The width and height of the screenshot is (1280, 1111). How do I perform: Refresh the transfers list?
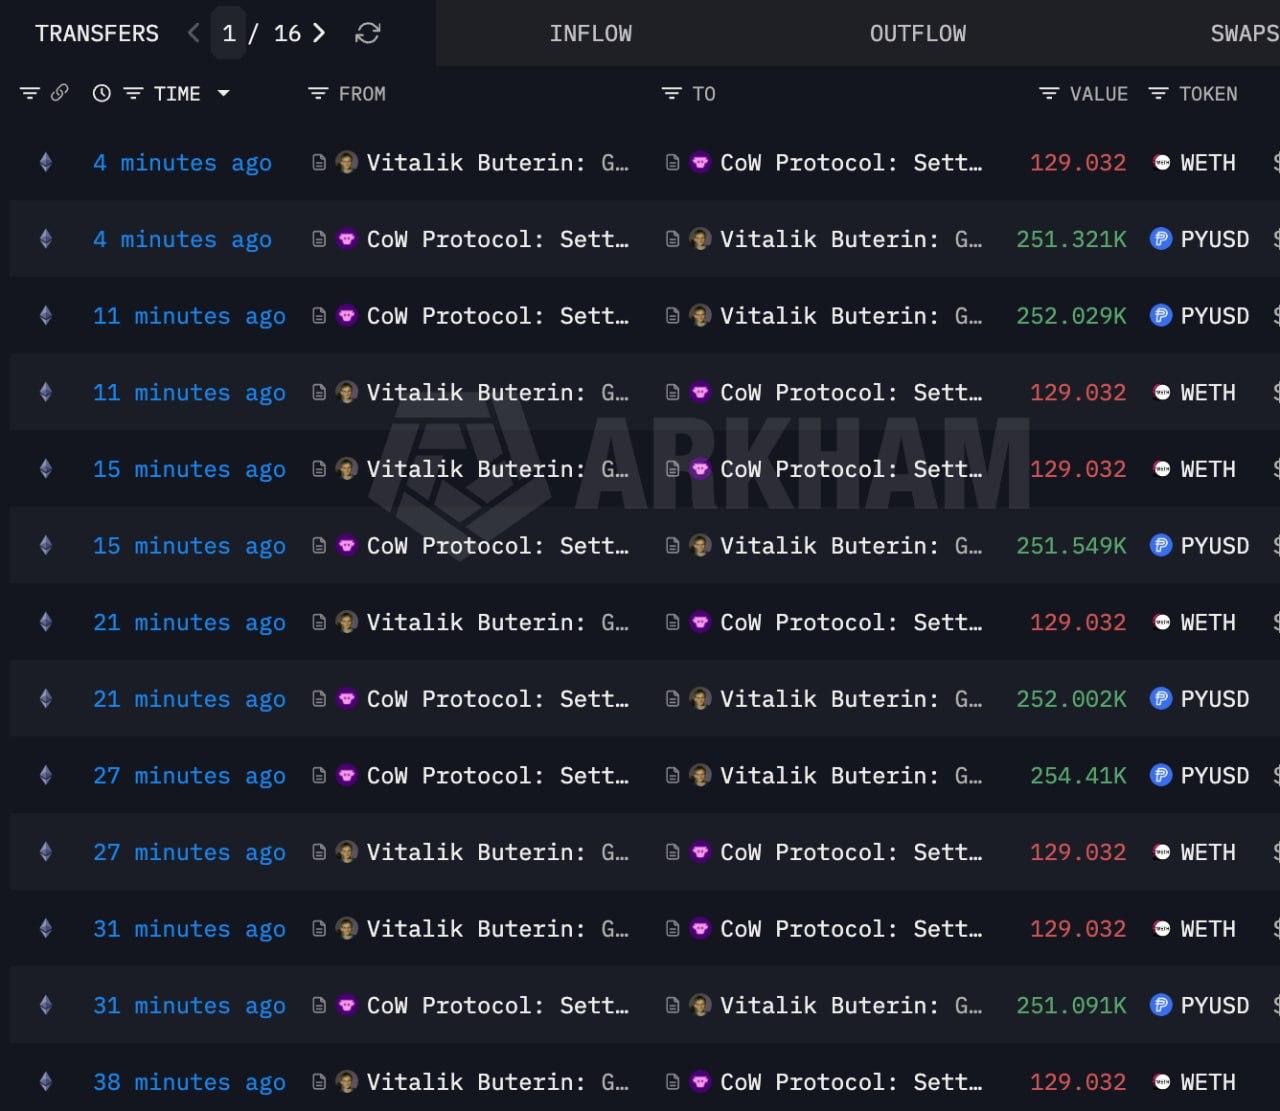point(368,34)
